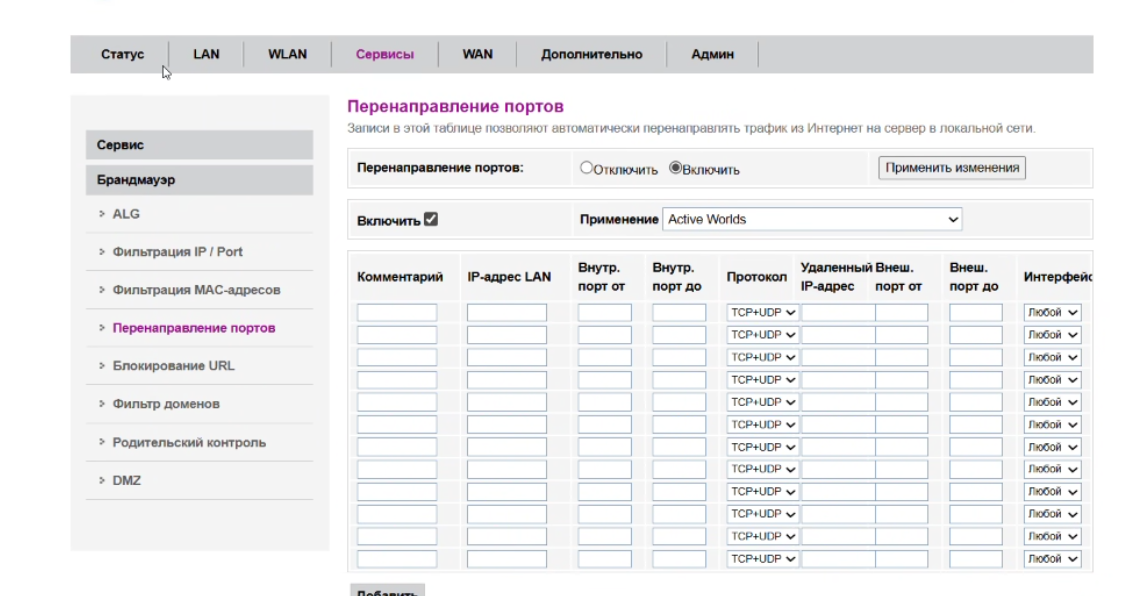Open the Статус tab
The image size is (1133, 596).
point(122,55)
